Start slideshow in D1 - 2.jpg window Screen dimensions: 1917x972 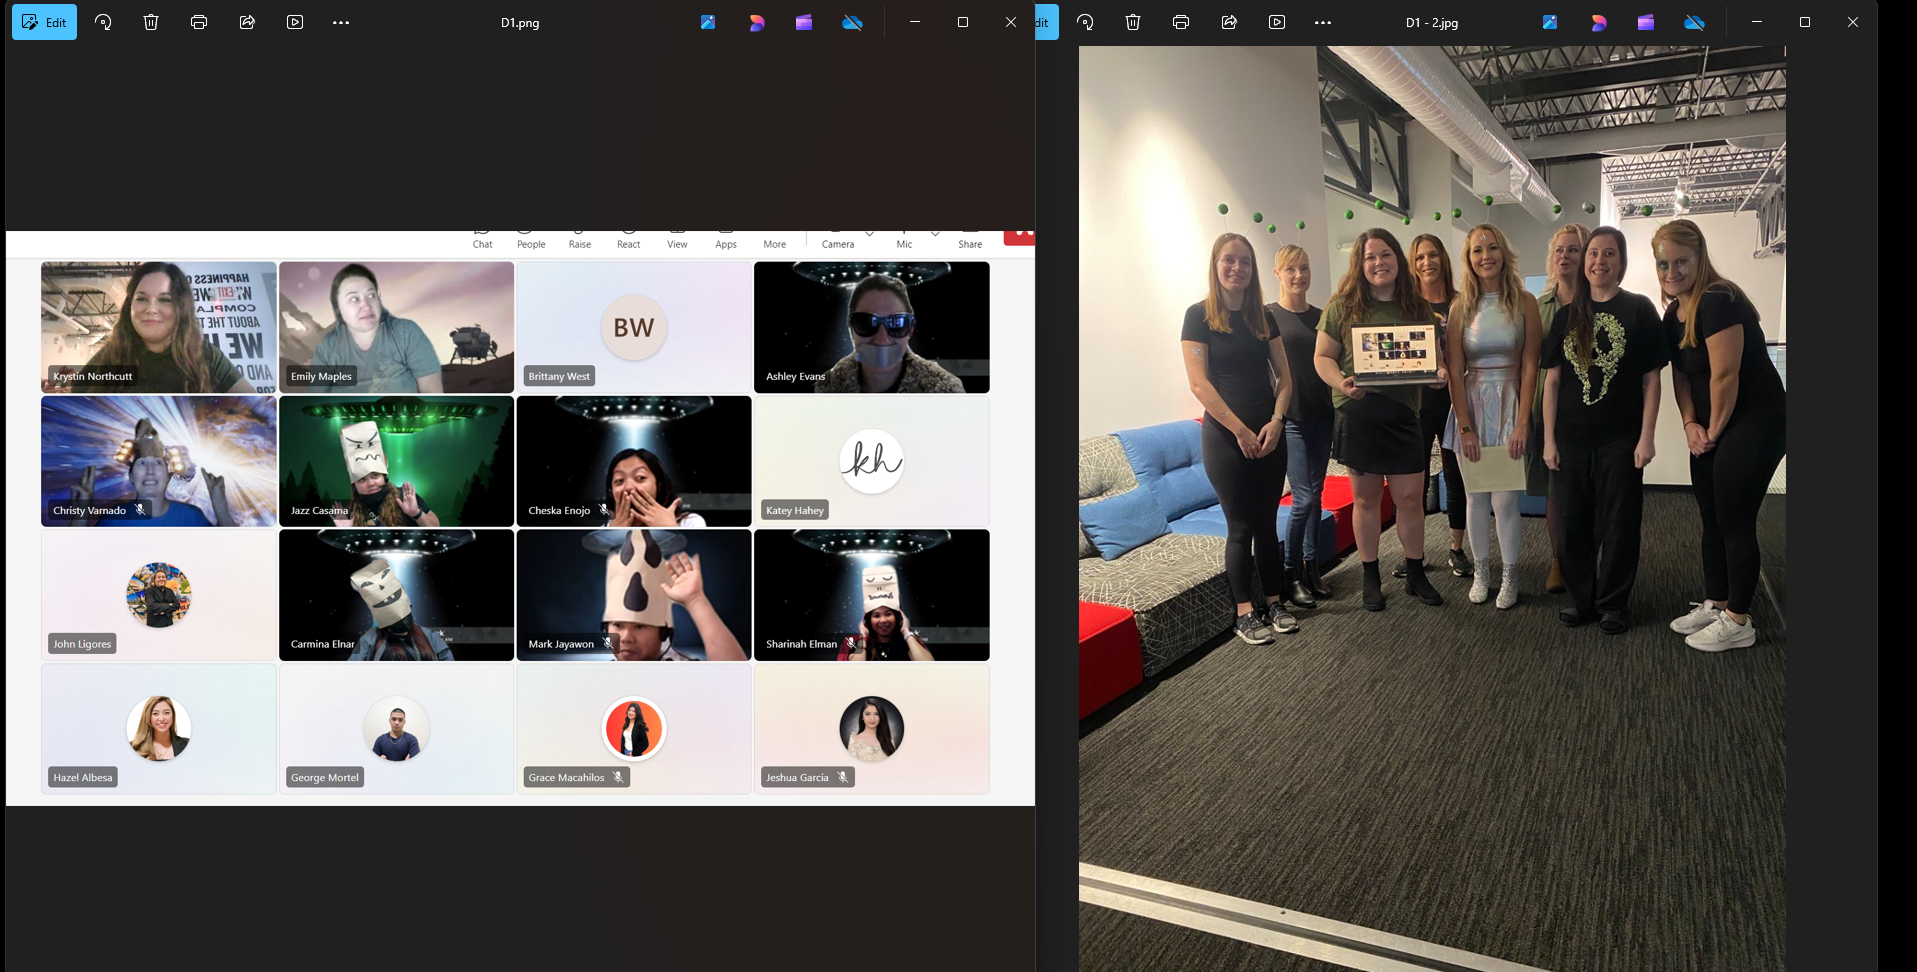1277,22
